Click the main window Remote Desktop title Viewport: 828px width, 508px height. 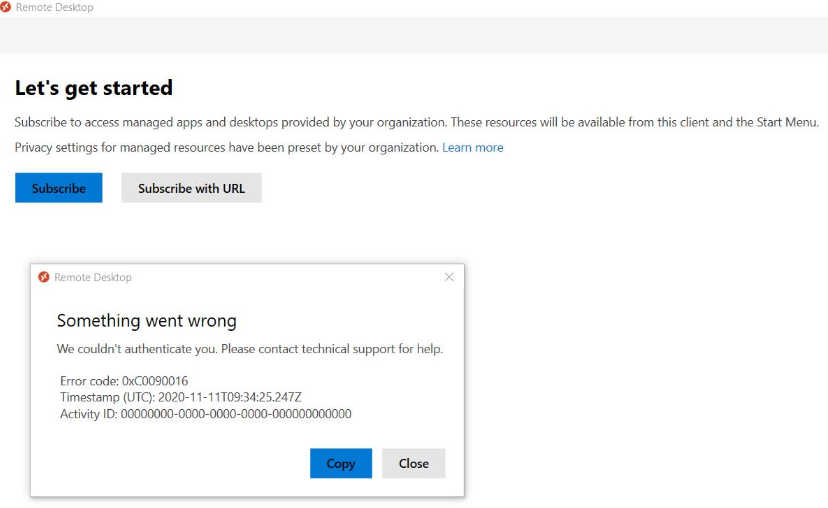[54, 7]
